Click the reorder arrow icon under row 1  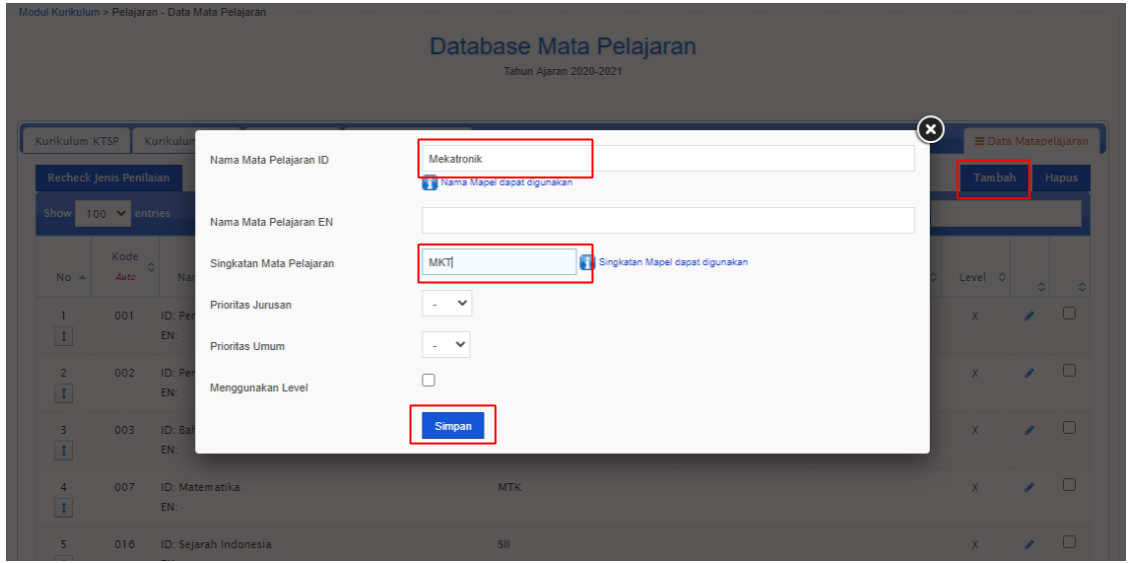coord(63,337)
